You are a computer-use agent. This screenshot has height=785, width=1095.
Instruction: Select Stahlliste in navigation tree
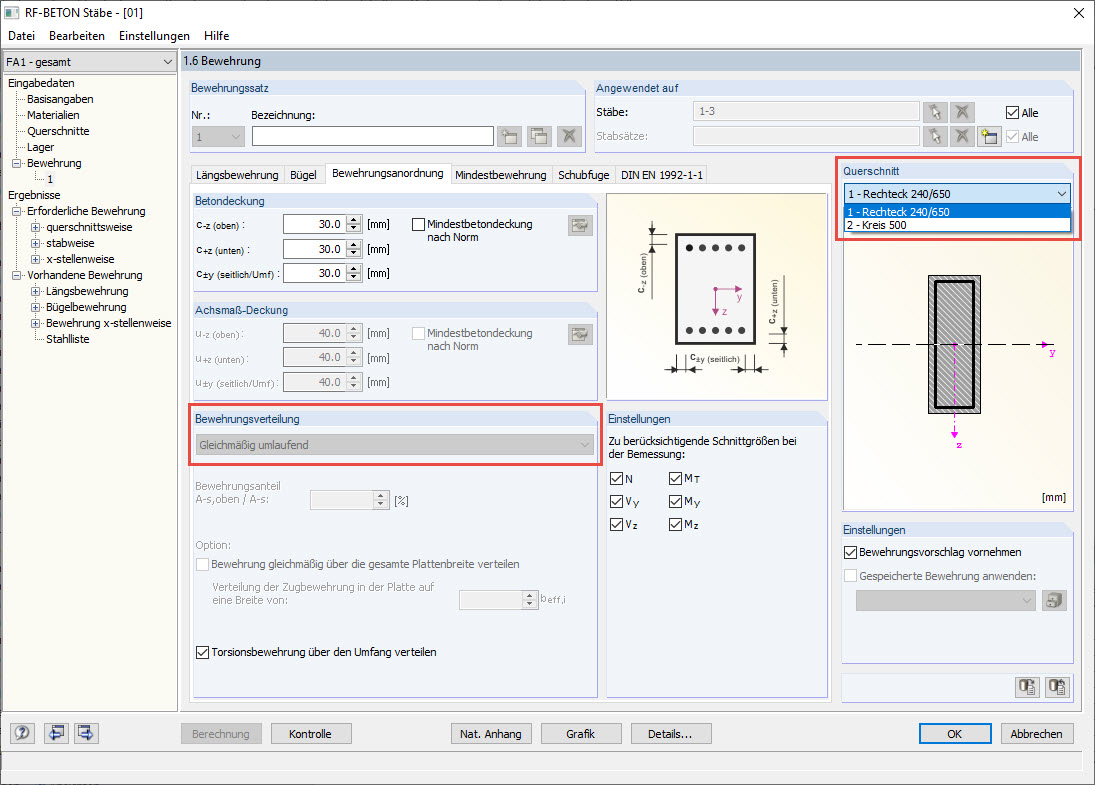click(x=68, y=339)
